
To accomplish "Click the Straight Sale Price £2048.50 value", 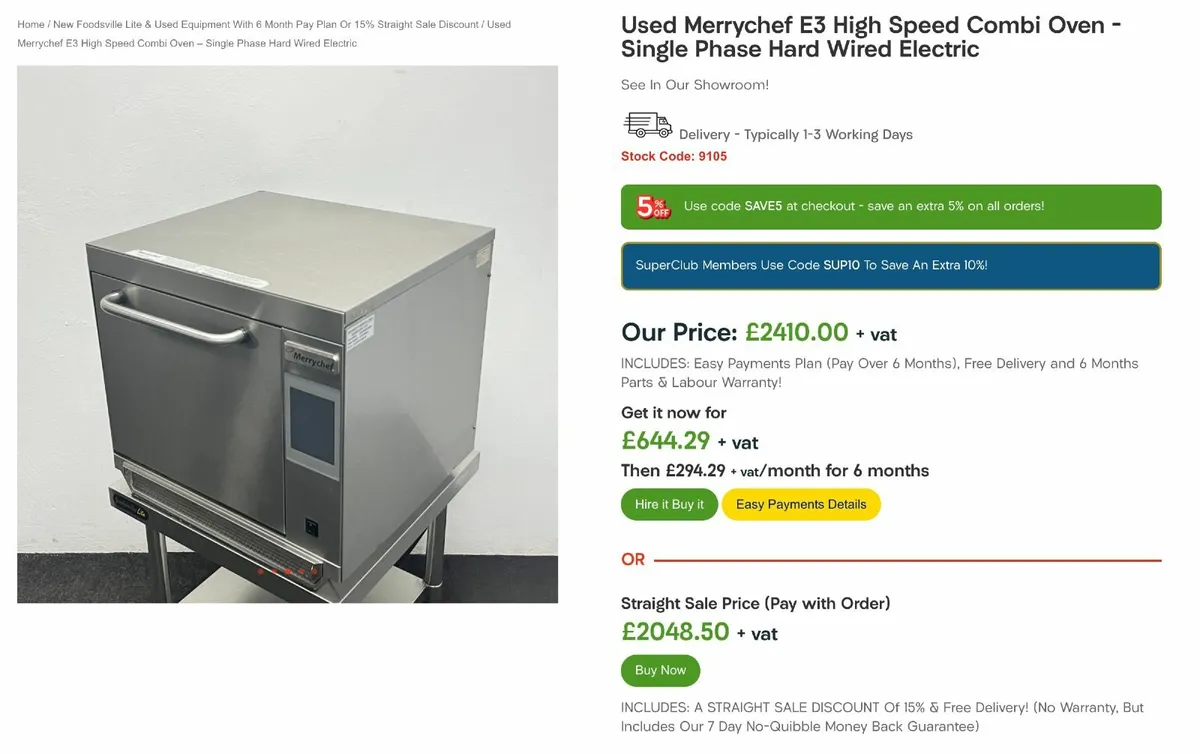I will 676,632.
